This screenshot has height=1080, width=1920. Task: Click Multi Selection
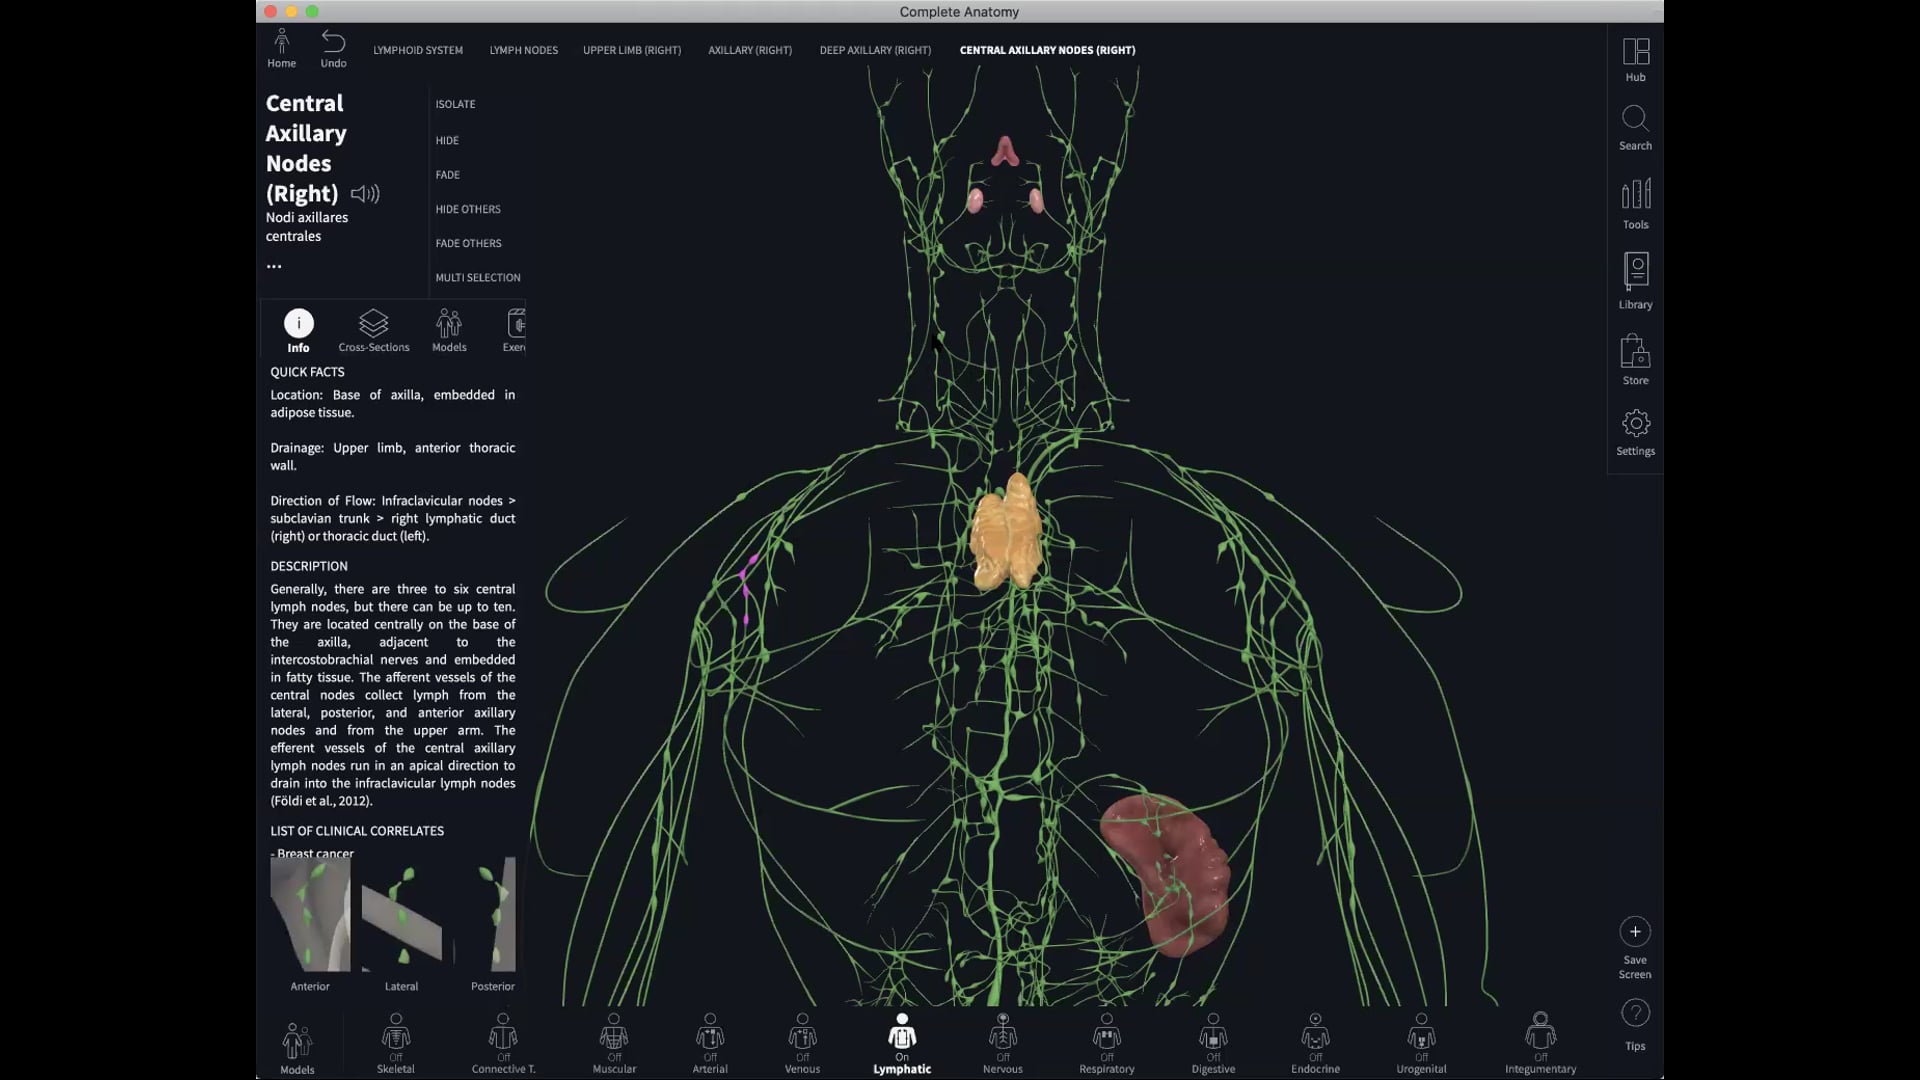pos(478,277)
